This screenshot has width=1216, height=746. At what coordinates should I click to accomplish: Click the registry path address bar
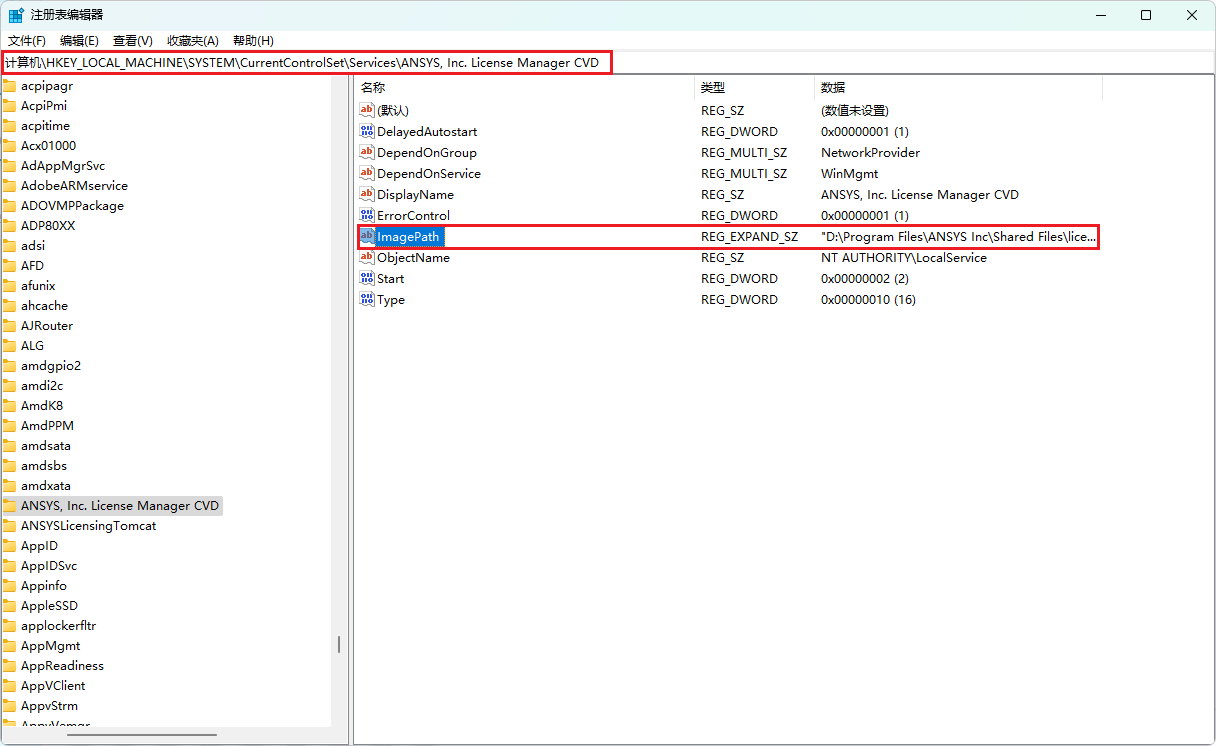(x=608, y=62)
